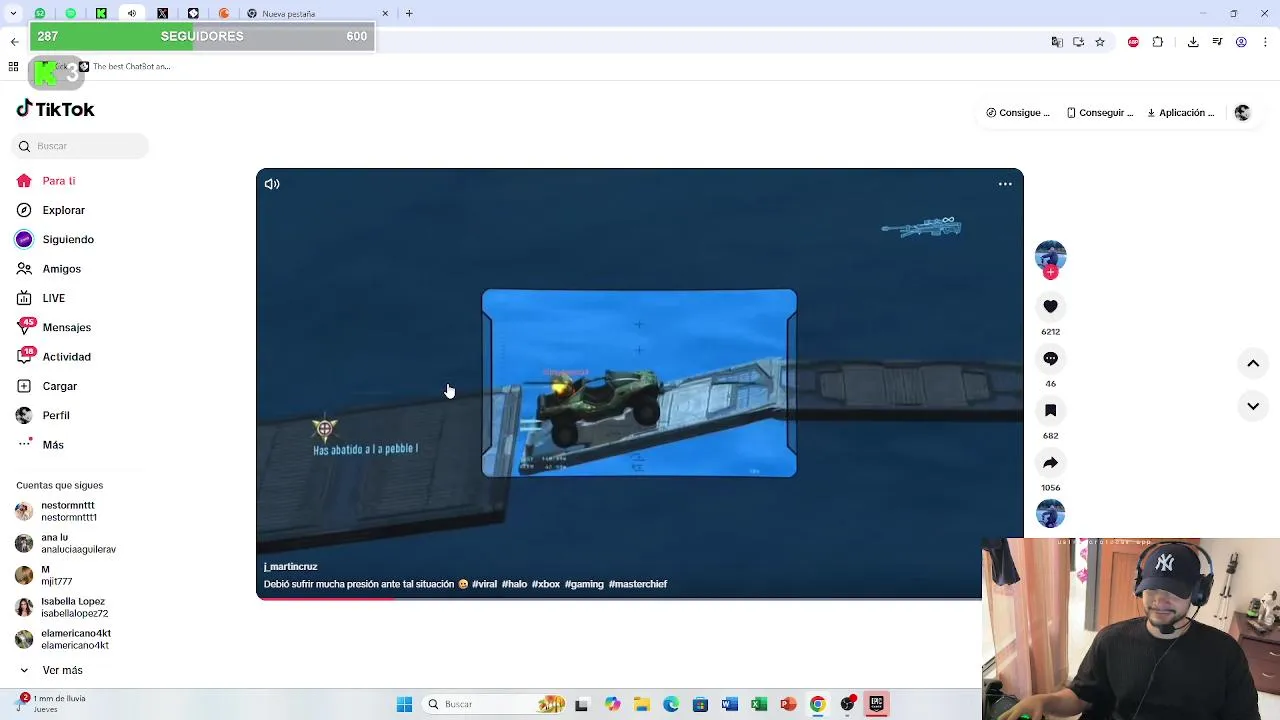Open Chrome tab search dropdown arrow
Viewport: 1280px width, 720px height.
coord(14,14)
